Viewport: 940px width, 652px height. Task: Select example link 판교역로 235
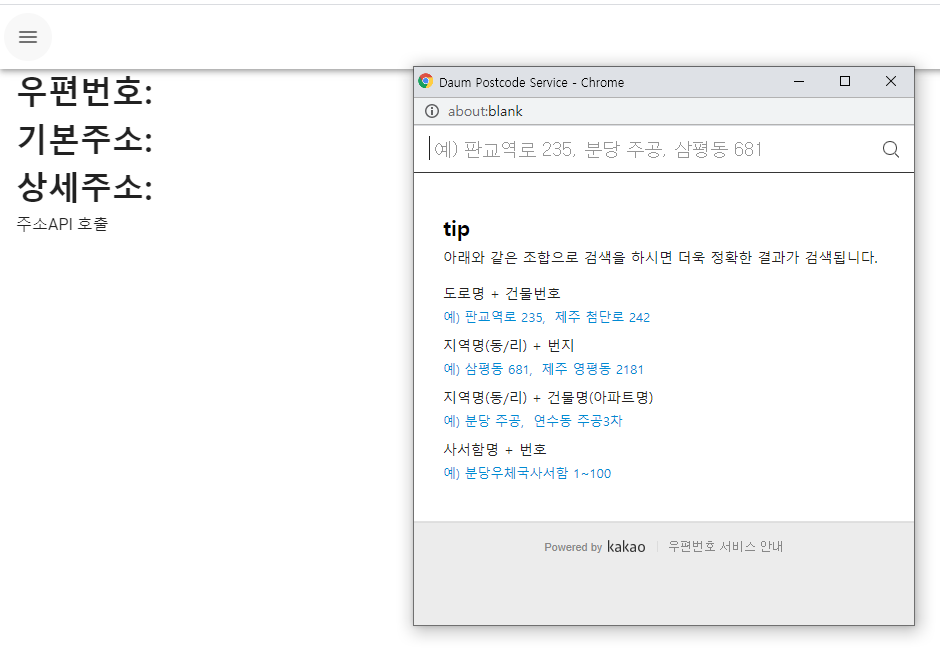click(505, 317)
